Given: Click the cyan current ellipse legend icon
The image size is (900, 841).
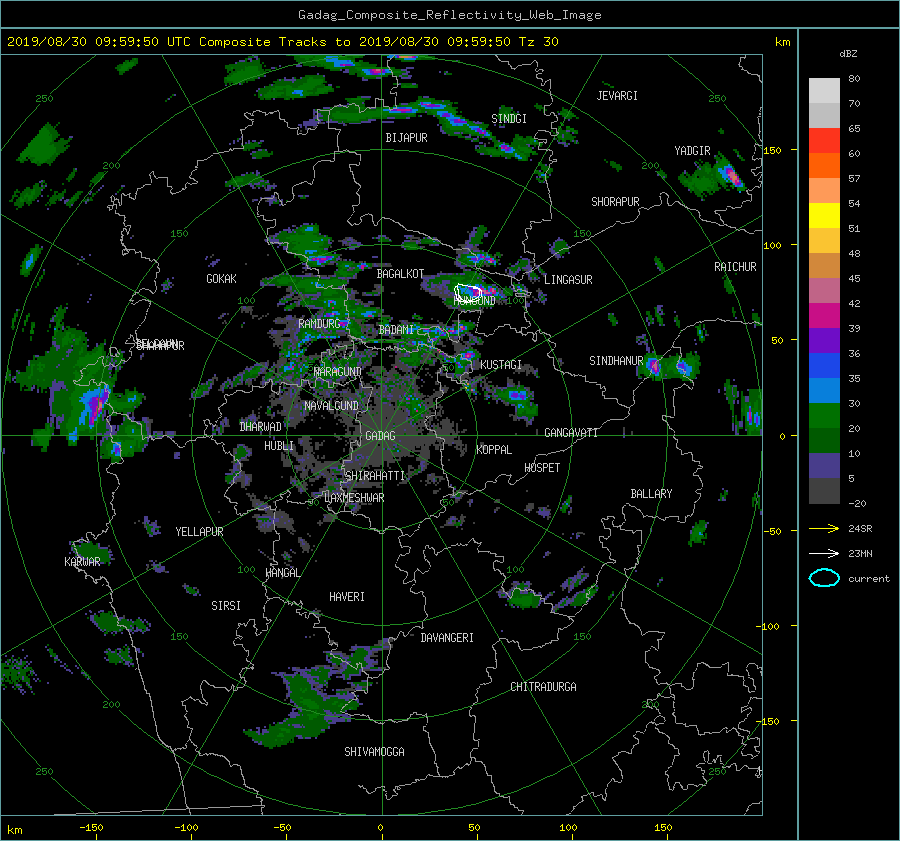Looking at the screenshot, I should (x=824, y=578).
